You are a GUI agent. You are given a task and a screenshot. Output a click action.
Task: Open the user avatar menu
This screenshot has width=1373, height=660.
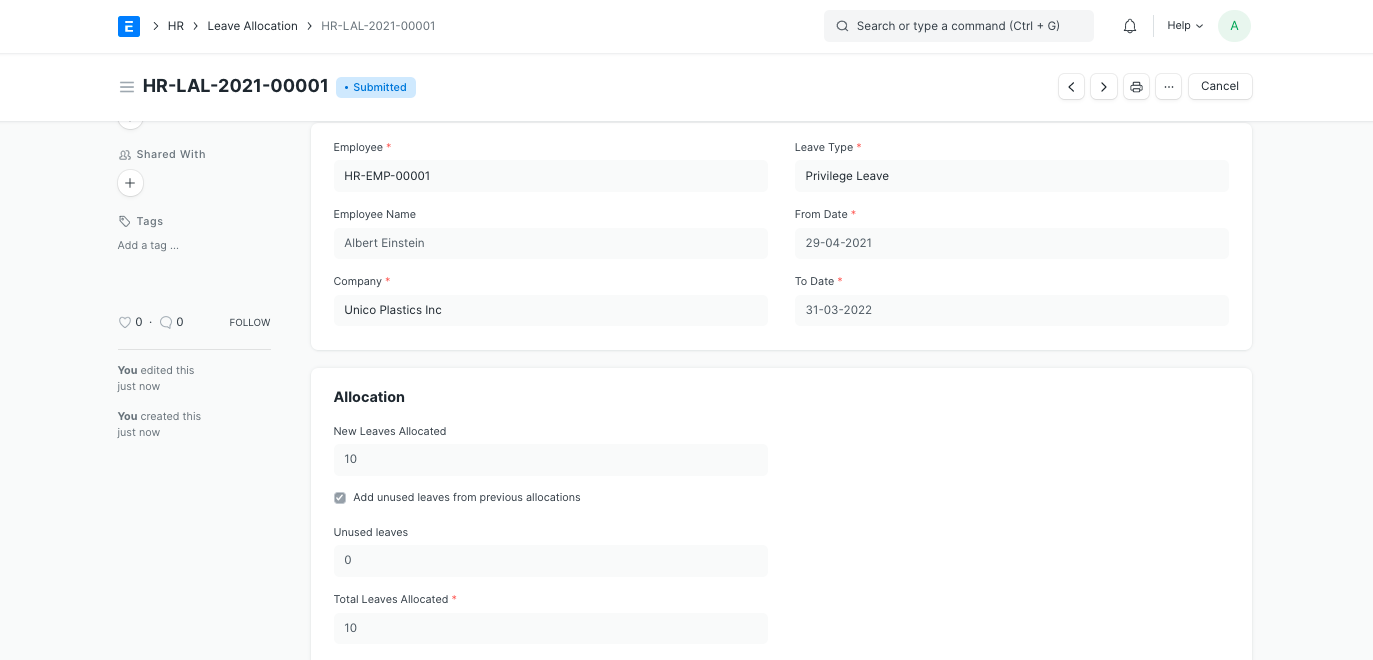tap(1234, 26)
